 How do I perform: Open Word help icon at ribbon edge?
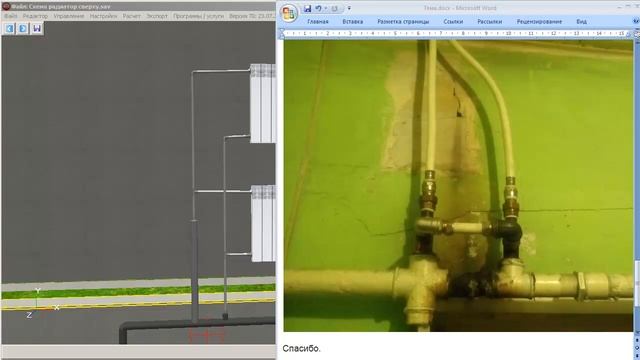click(x=636, y=21)
